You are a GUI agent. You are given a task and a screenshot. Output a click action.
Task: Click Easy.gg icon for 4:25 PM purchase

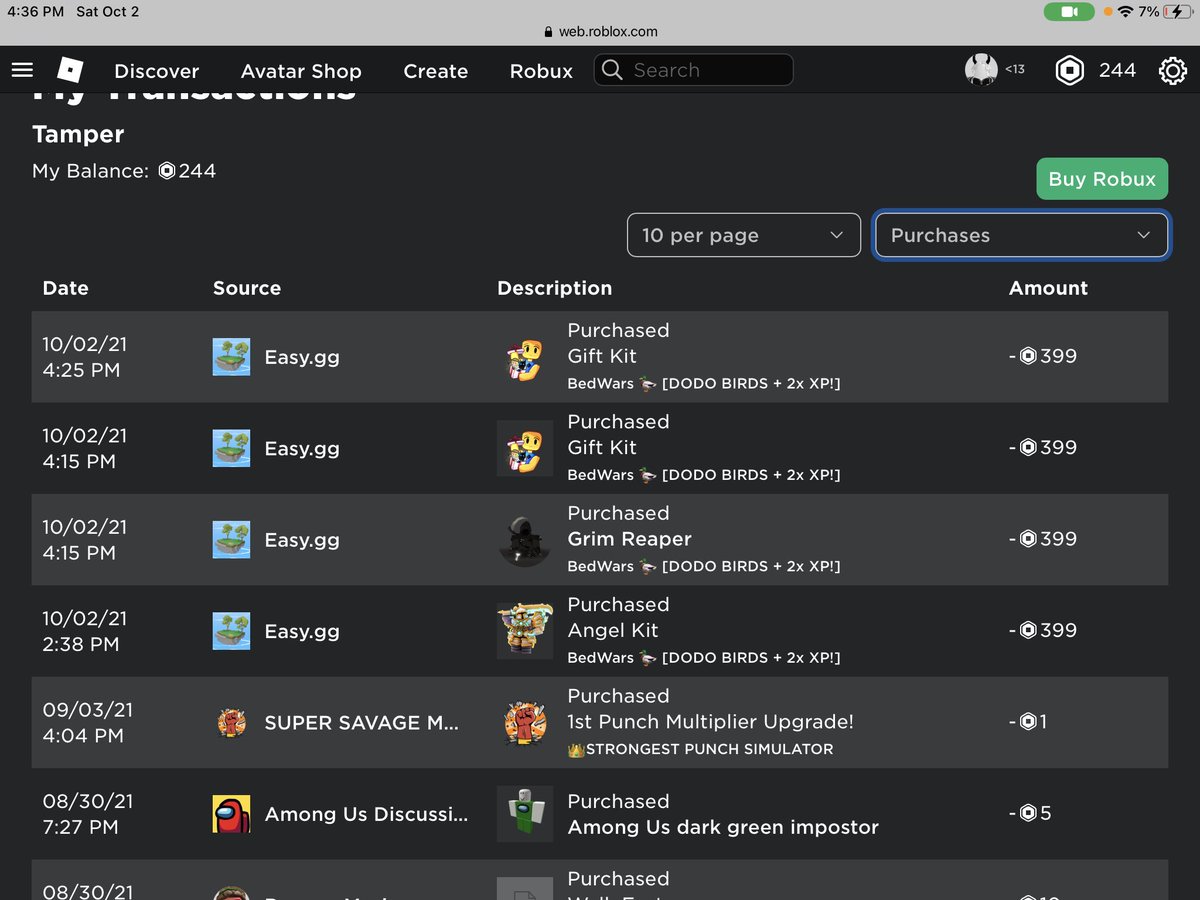[x=231, y=357]
